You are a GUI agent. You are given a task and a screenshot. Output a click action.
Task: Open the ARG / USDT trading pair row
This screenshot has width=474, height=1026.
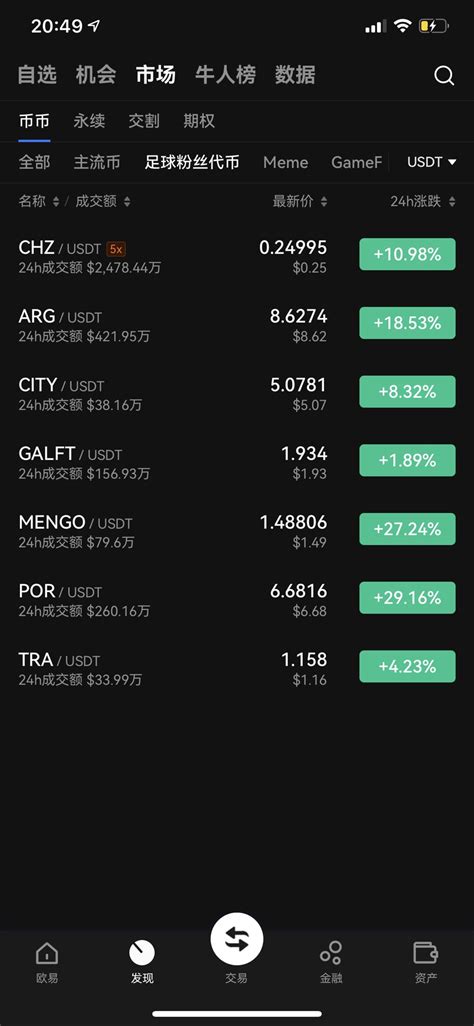237,323
